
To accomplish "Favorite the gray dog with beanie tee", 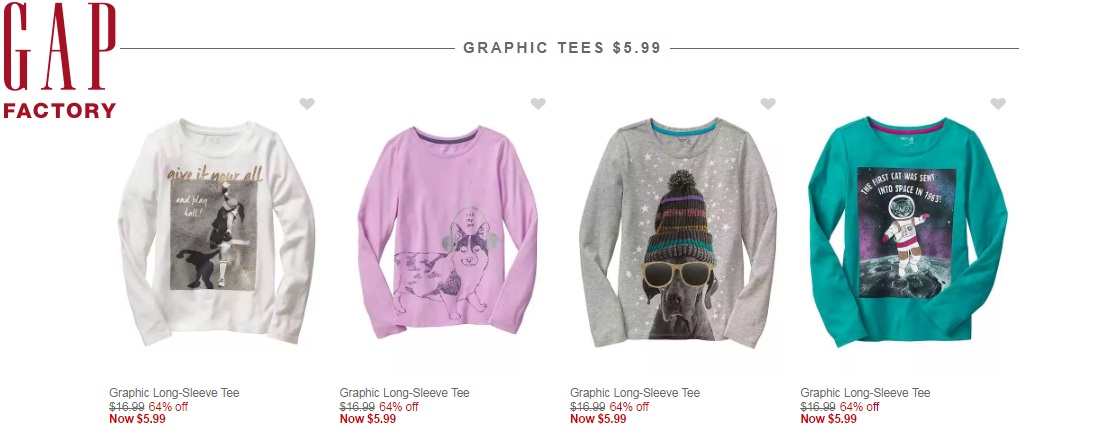I will pyautogui.click(x=768, y=104).
